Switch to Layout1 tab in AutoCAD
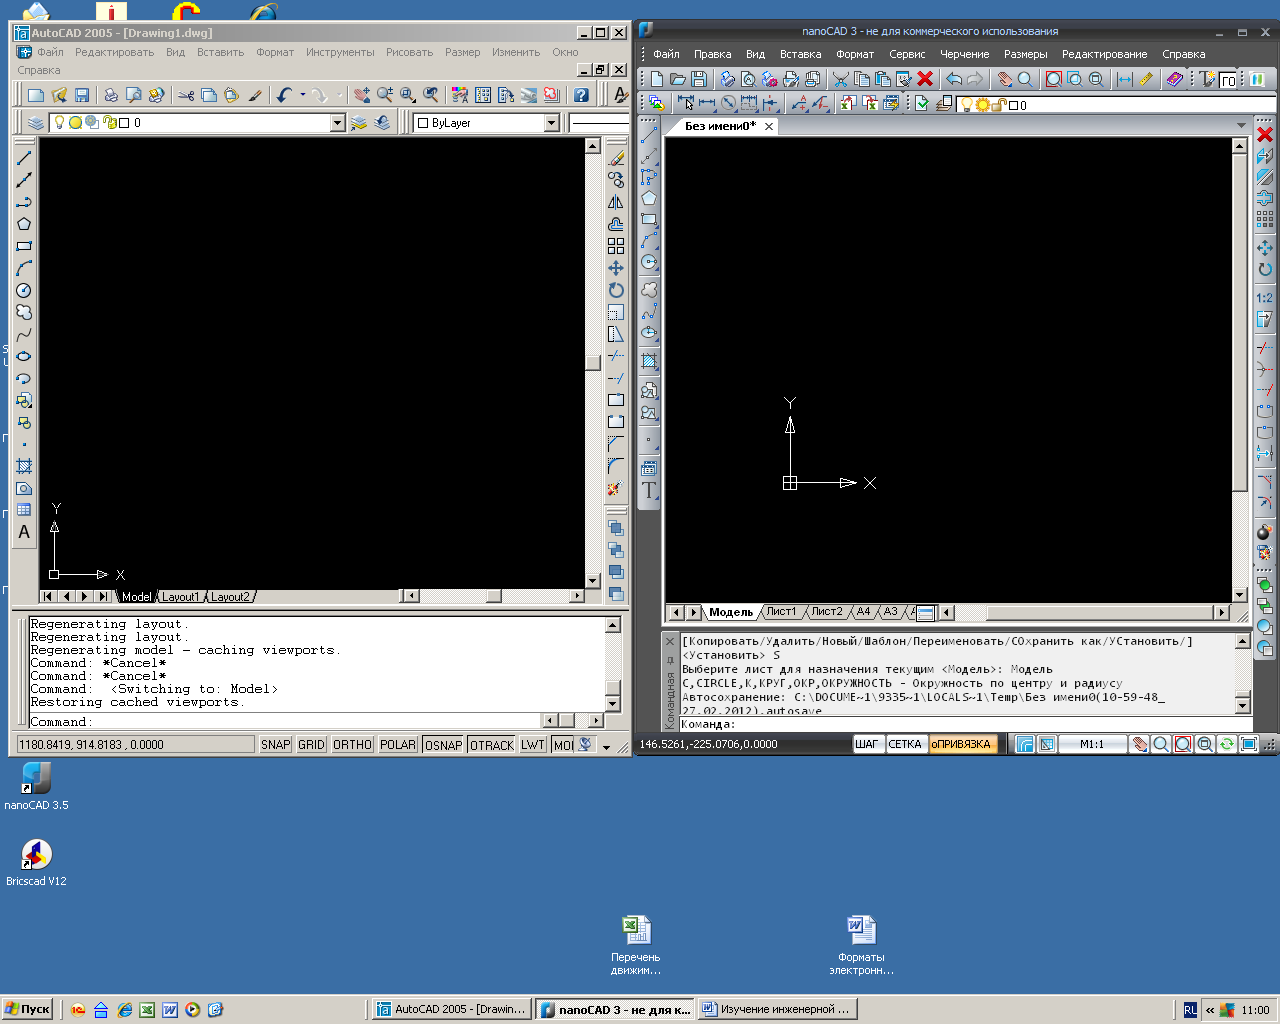Screen dimensions: 1280x1024 (x=181, y=597)
